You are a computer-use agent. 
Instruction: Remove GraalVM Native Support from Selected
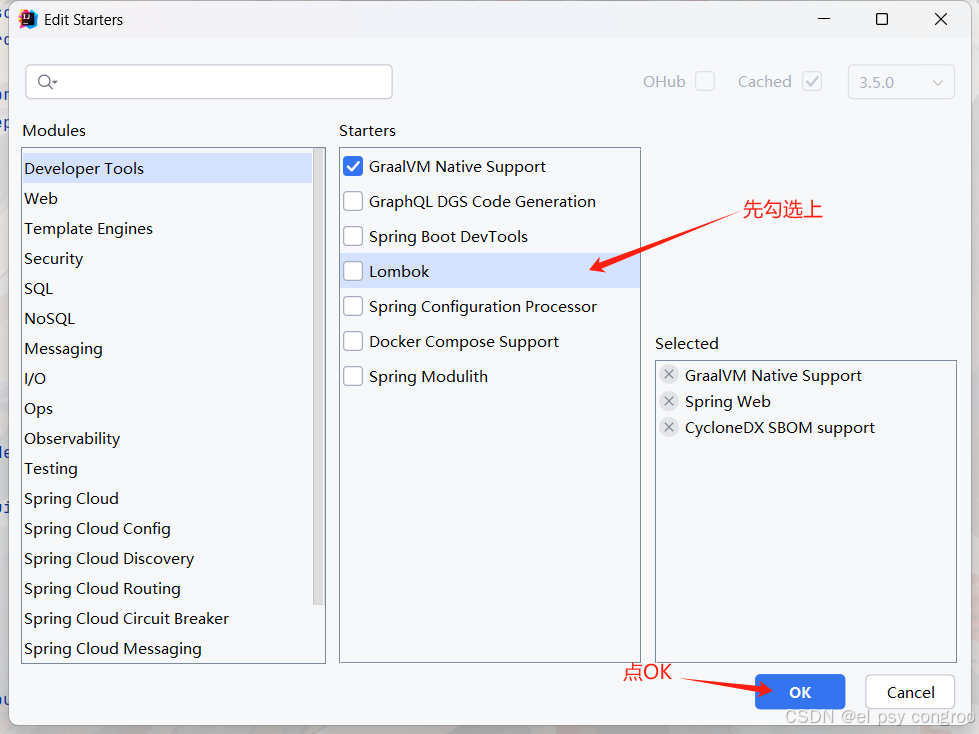pyautogui.click(x=669, y=374)
